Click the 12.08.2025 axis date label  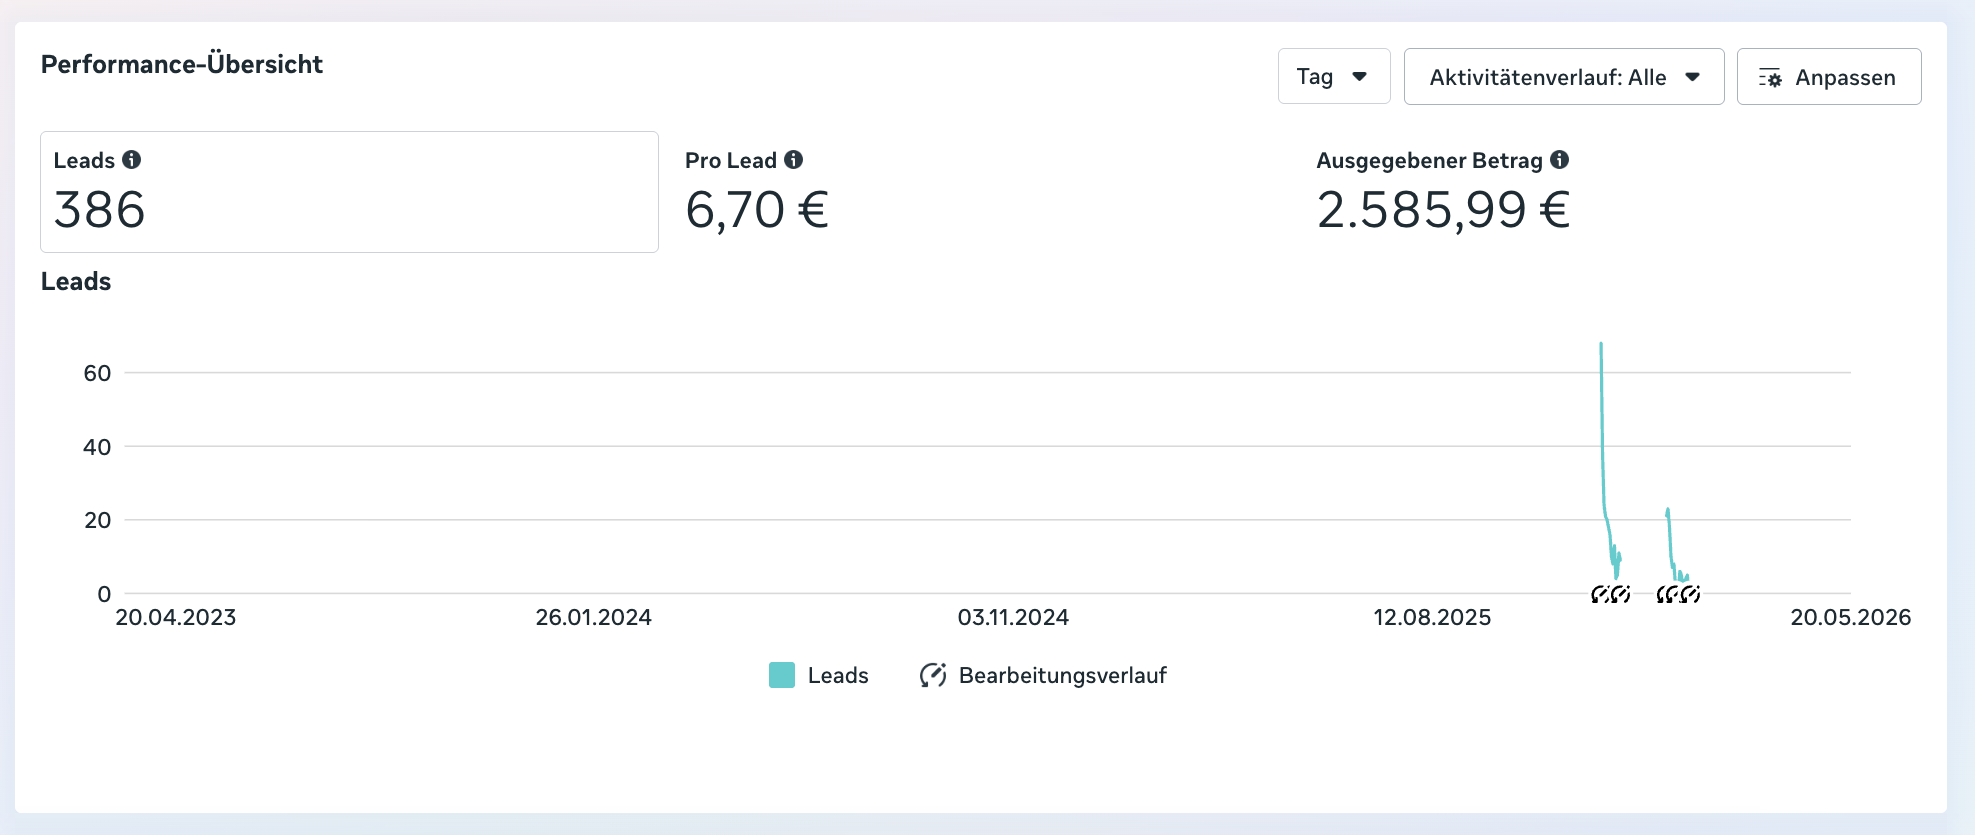pyautogui.click(x=1432, y=617)
